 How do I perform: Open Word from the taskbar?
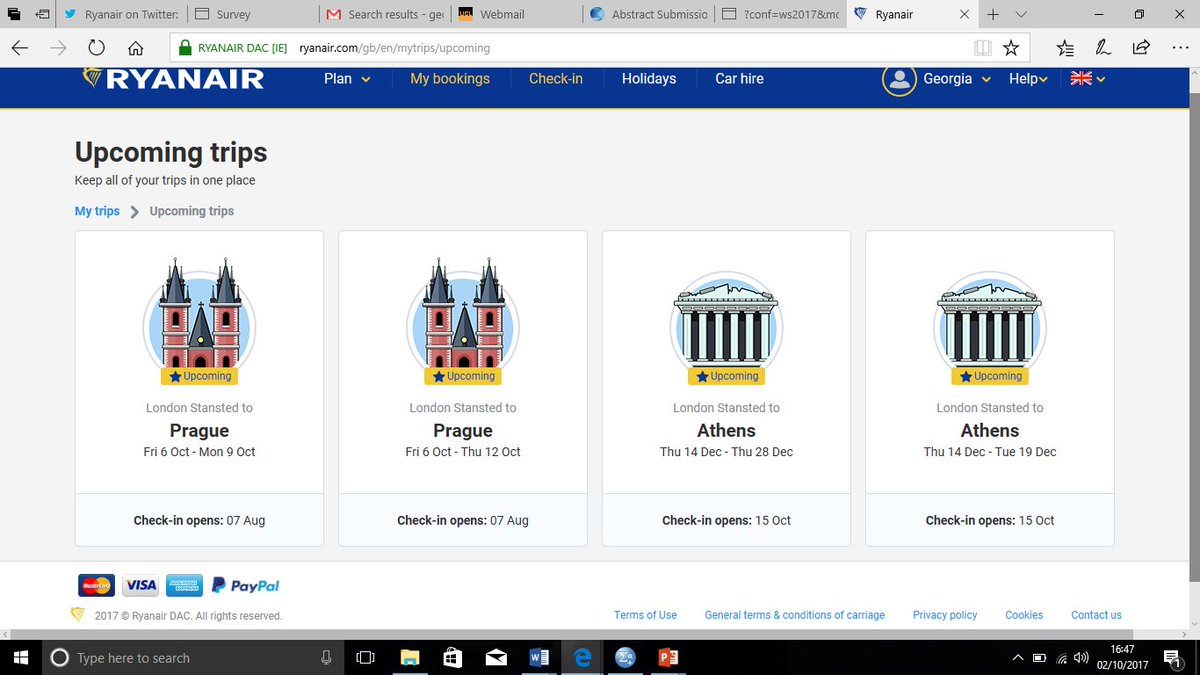click(x=539, y=658)
